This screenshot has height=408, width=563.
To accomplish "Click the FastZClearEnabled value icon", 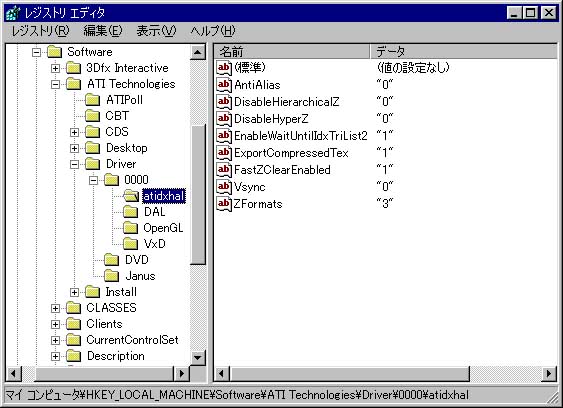I will pos(224,170).
